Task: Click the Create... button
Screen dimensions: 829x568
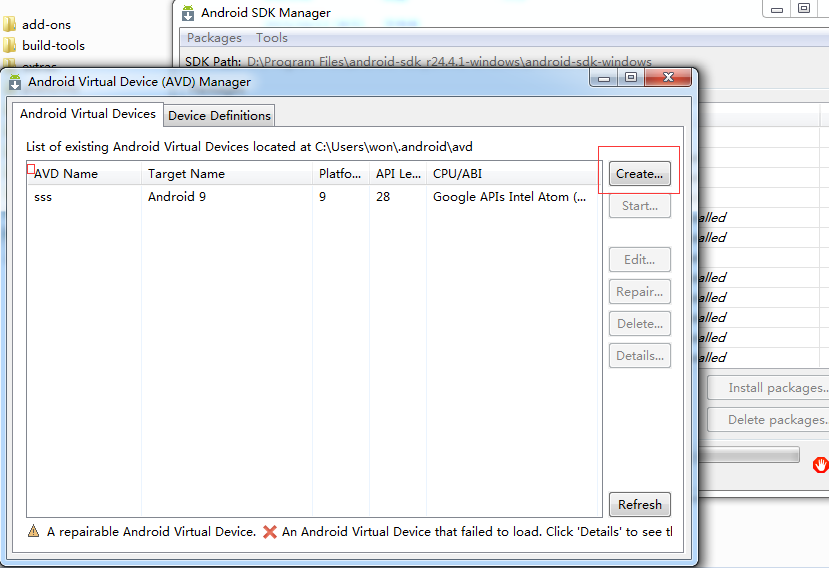Action: click(x=640, y=173)
